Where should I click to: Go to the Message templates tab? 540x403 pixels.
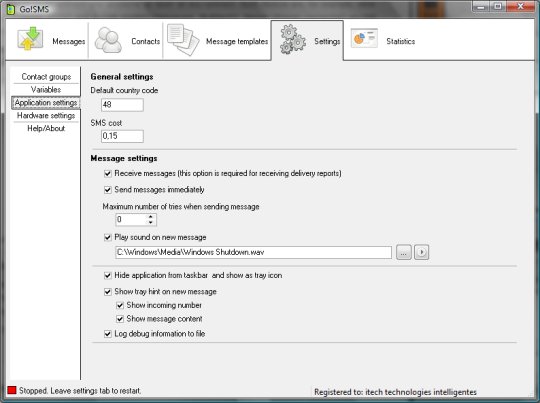pyautogui.click(x=237, y=41)
